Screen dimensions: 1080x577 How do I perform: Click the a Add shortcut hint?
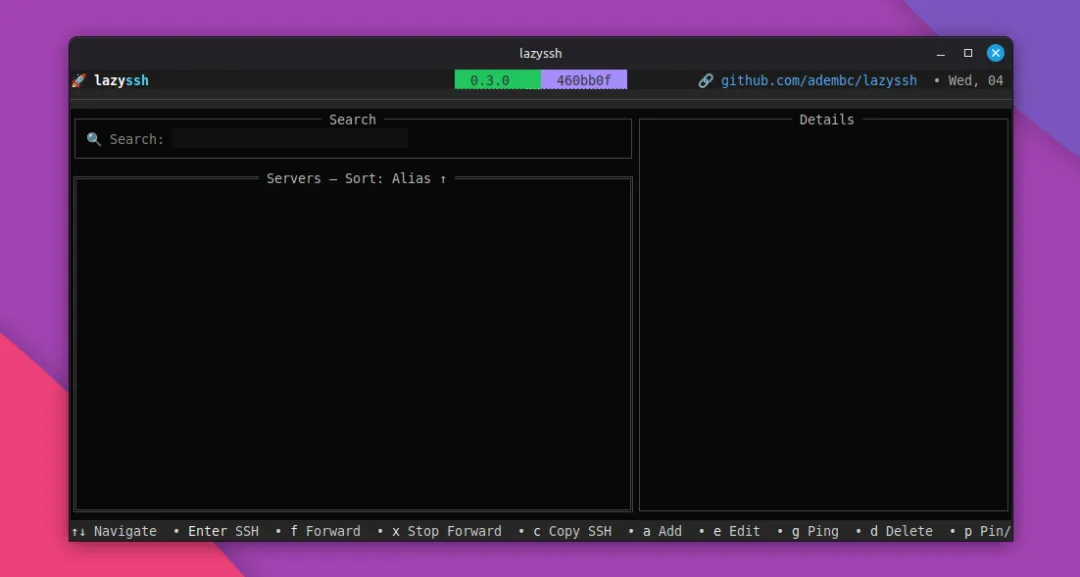pyautogui.click(x=663, y=531)
